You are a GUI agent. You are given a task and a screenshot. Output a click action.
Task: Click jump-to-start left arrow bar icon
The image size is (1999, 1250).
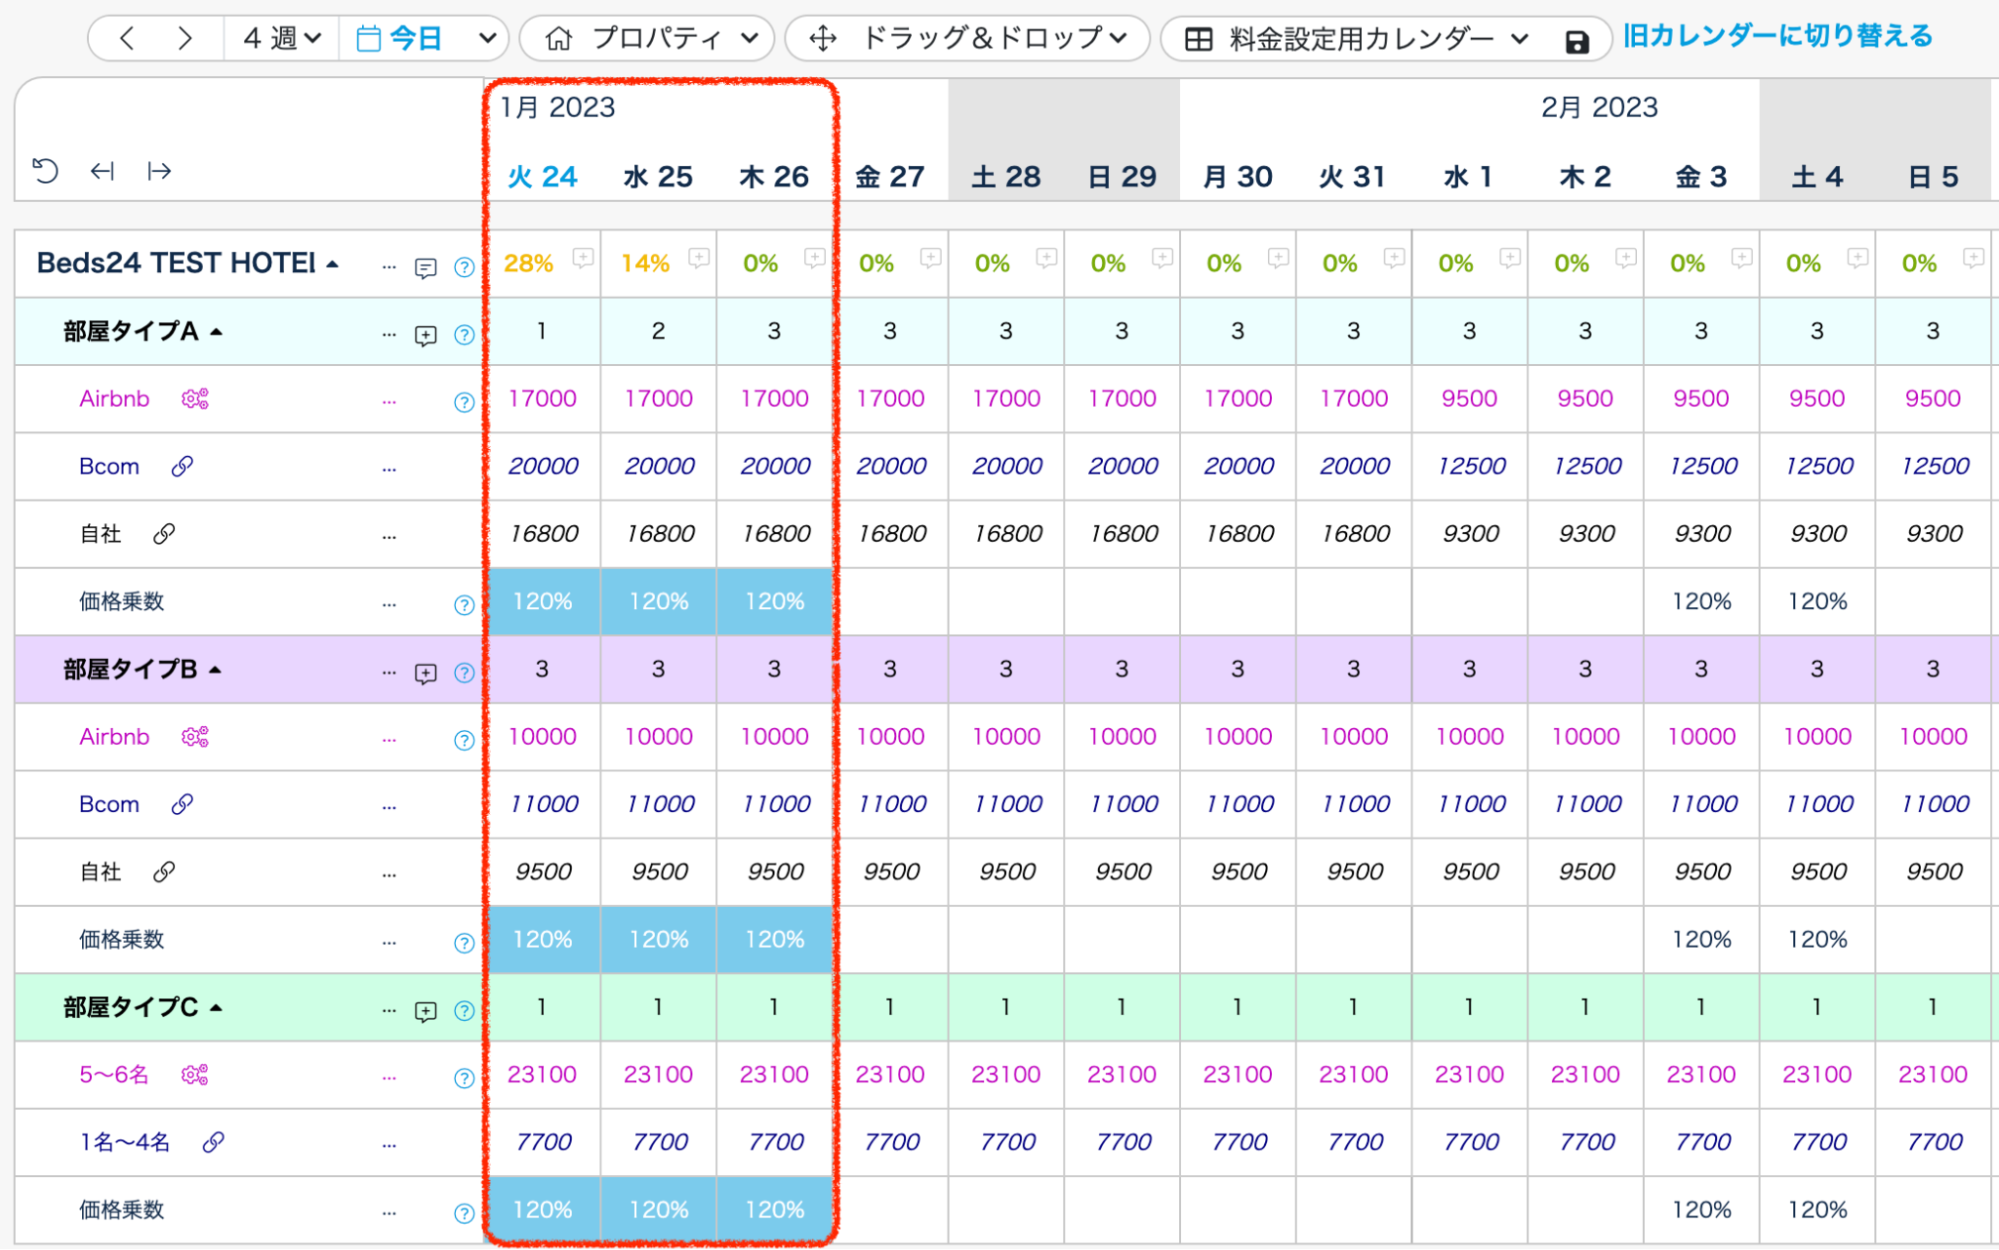[x=102, y=171]
